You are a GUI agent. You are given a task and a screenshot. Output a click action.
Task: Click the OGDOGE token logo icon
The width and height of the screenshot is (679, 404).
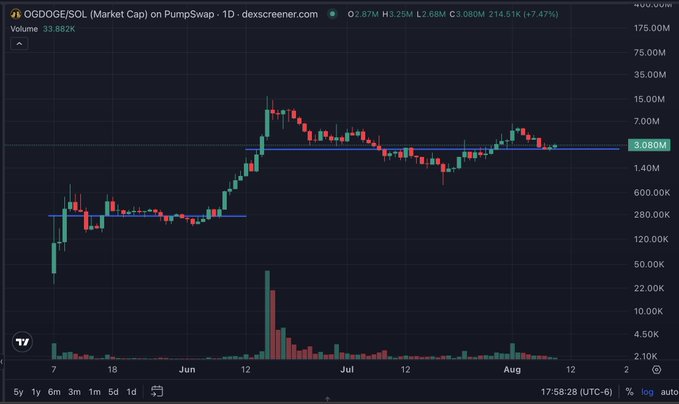16,14
